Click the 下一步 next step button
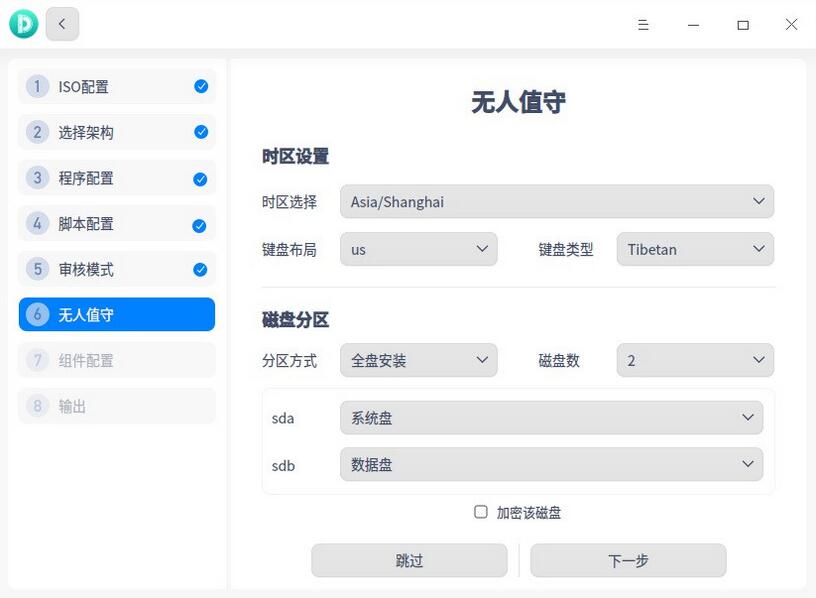 point(628,560)
